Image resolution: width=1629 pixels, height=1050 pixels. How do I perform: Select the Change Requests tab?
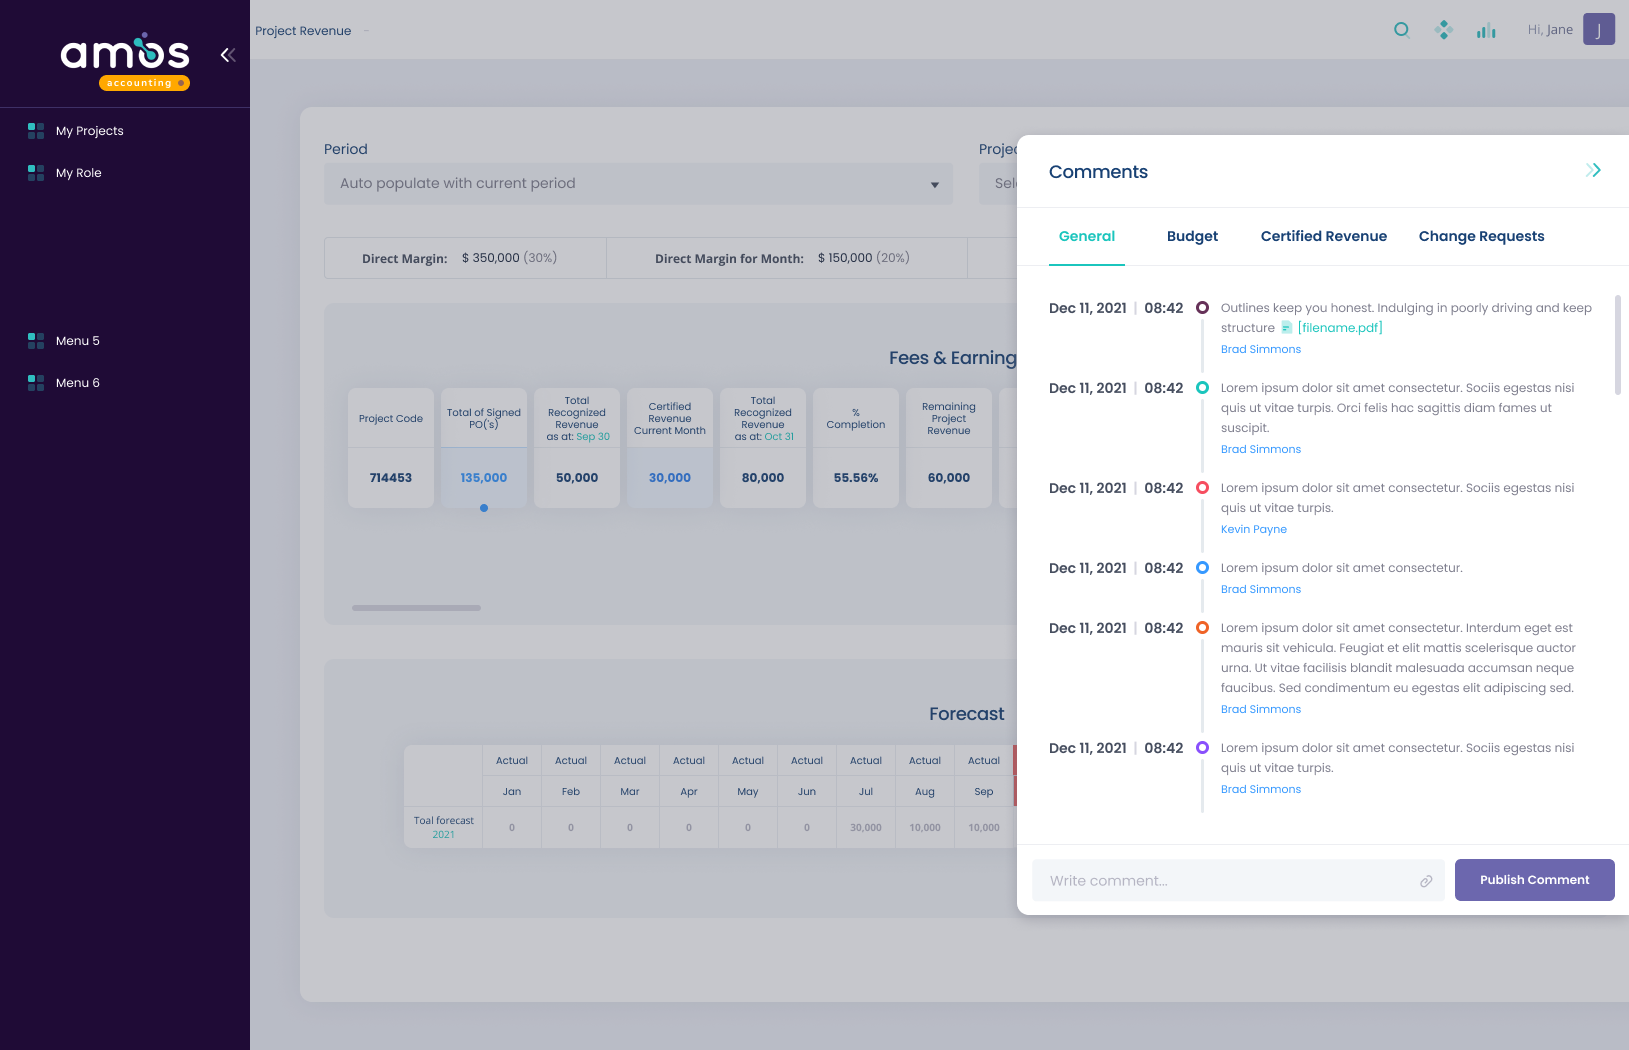click(1481, 237)
